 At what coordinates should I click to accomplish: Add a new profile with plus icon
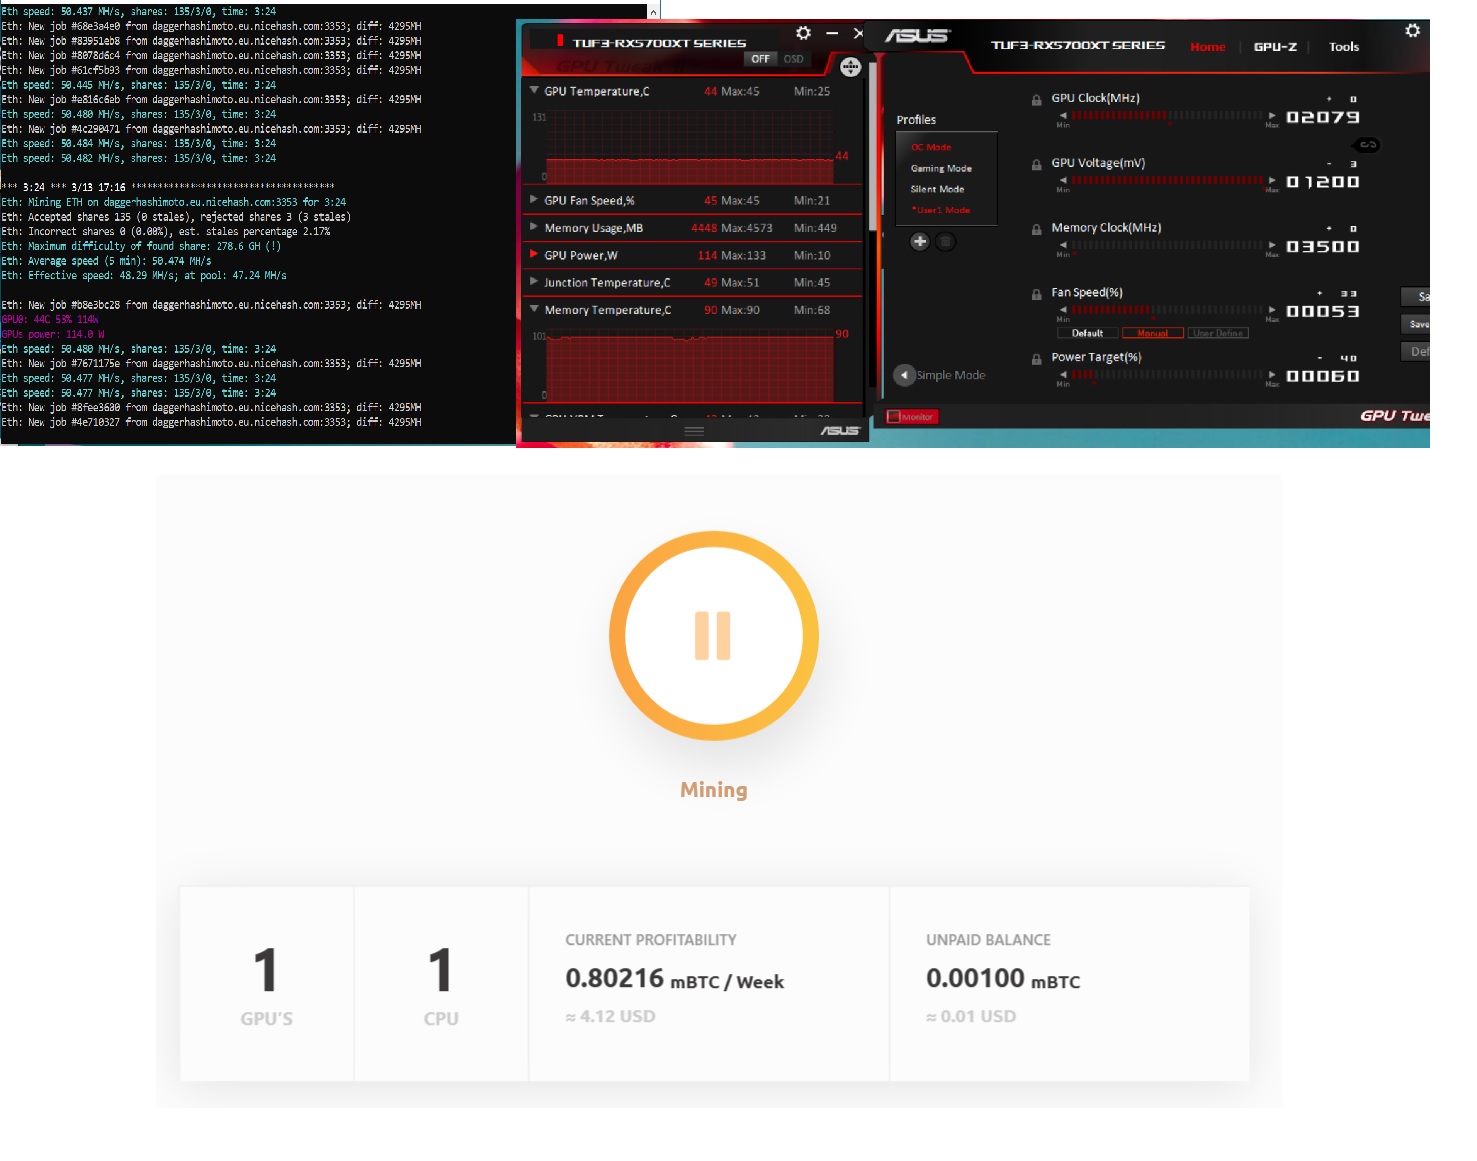point(920,241)
